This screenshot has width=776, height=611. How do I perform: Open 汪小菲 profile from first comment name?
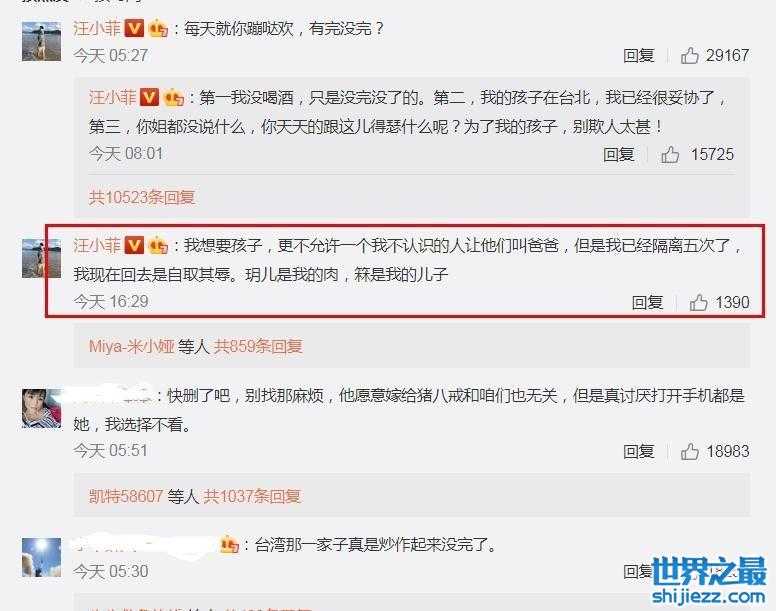point(97,28)
